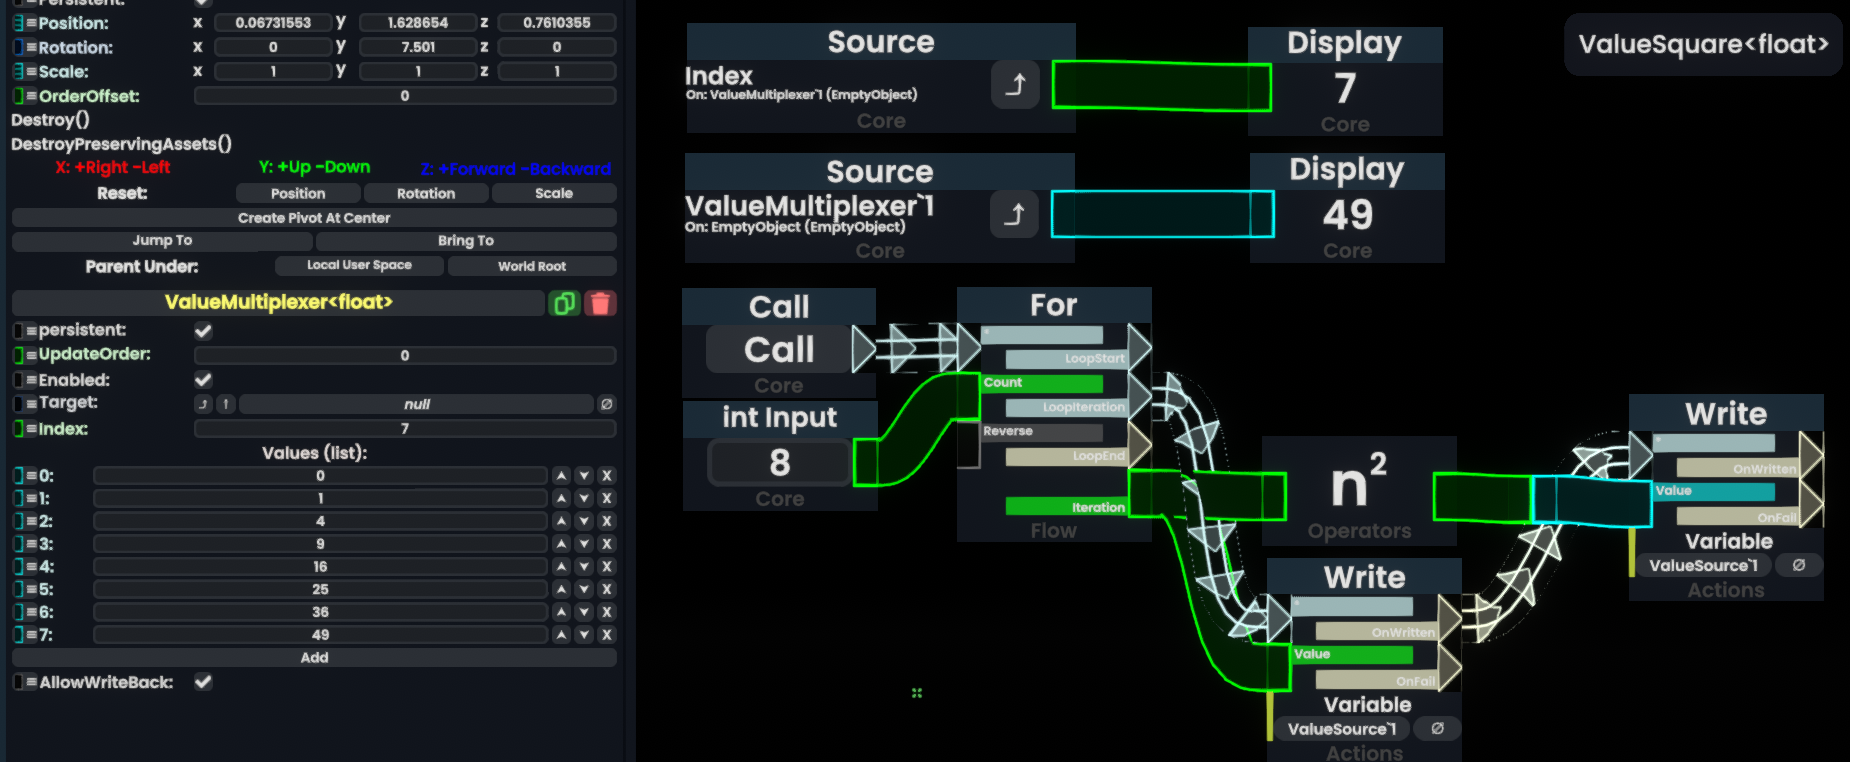Open the Index field's drive handle menu
Image resolution: width=1850 pixels, height=762 pixels.
18,429
